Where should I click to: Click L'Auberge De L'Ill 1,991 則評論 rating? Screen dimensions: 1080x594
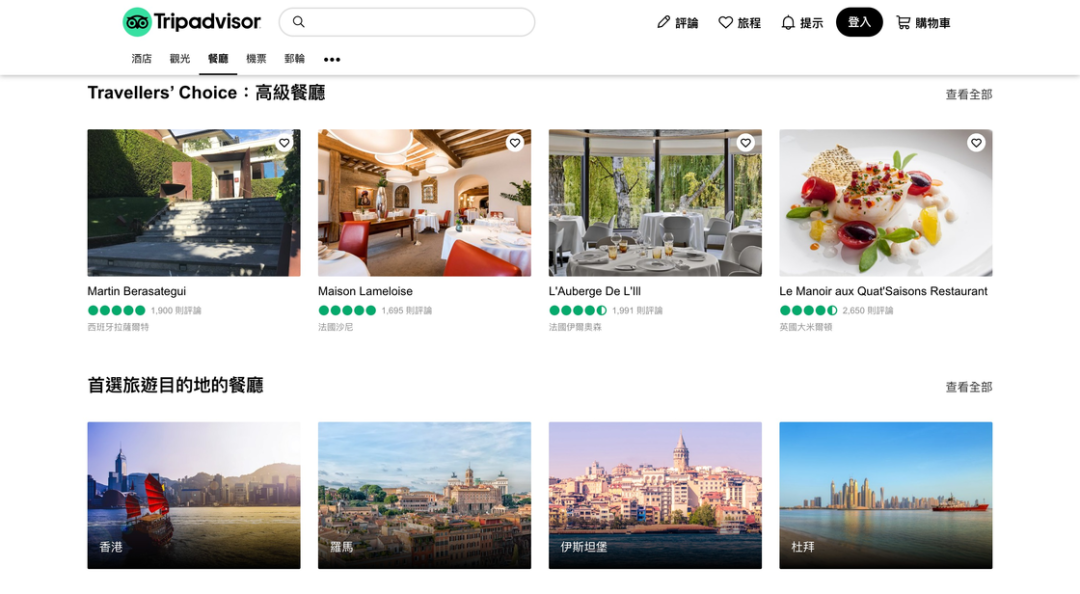tap(605, 311)
